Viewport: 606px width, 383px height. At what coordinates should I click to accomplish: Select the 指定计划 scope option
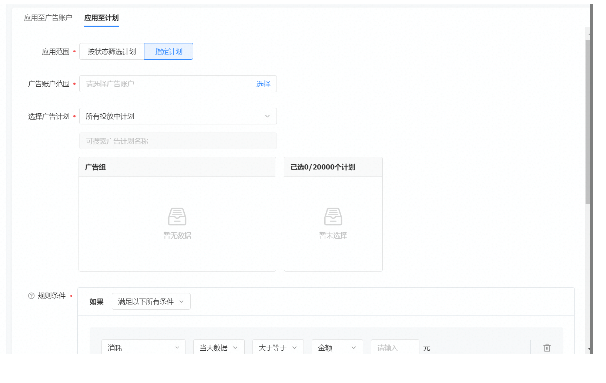(x=169, y=51)
